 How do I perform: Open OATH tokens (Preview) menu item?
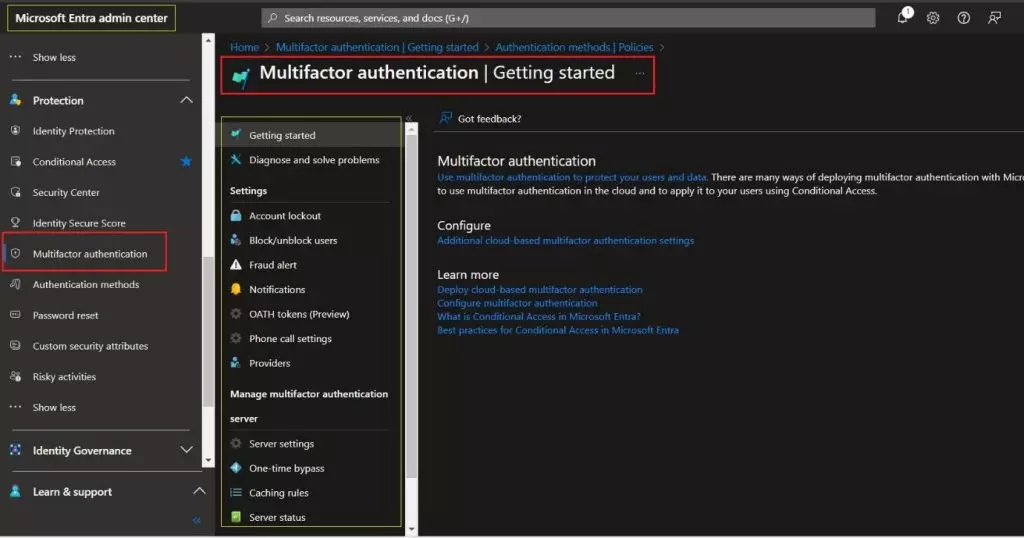[299, 314]
